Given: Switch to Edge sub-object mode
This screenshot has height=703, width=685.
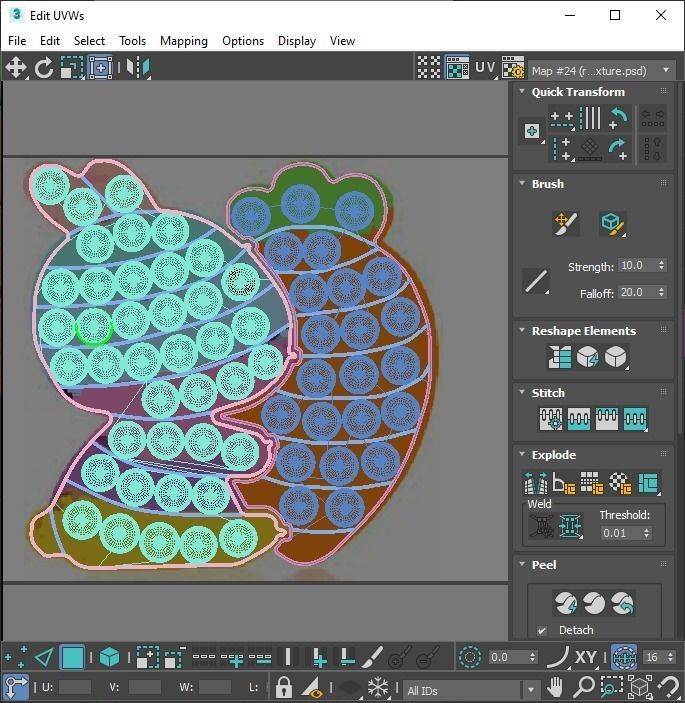Looking at the screenshot, I should (44, 658).
